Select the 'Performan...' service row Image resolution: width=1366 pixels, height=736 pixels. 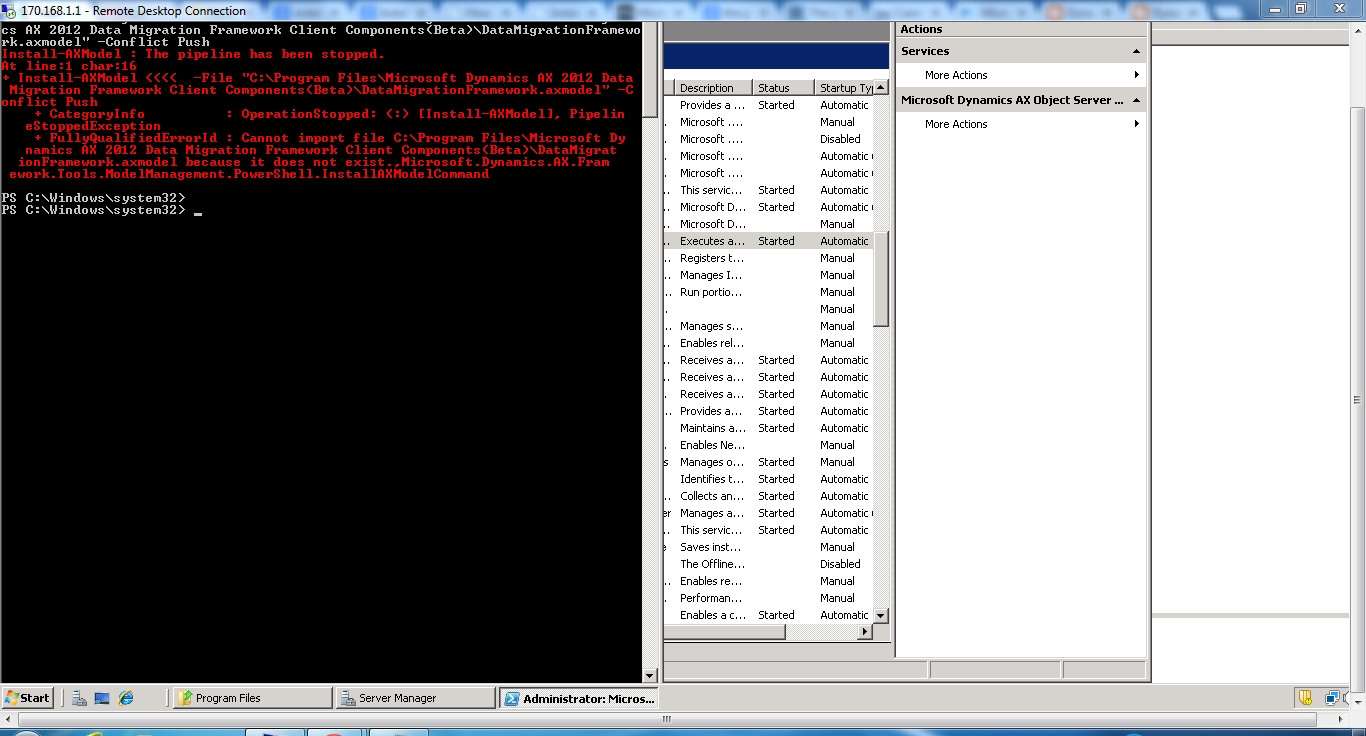point(768,598)
